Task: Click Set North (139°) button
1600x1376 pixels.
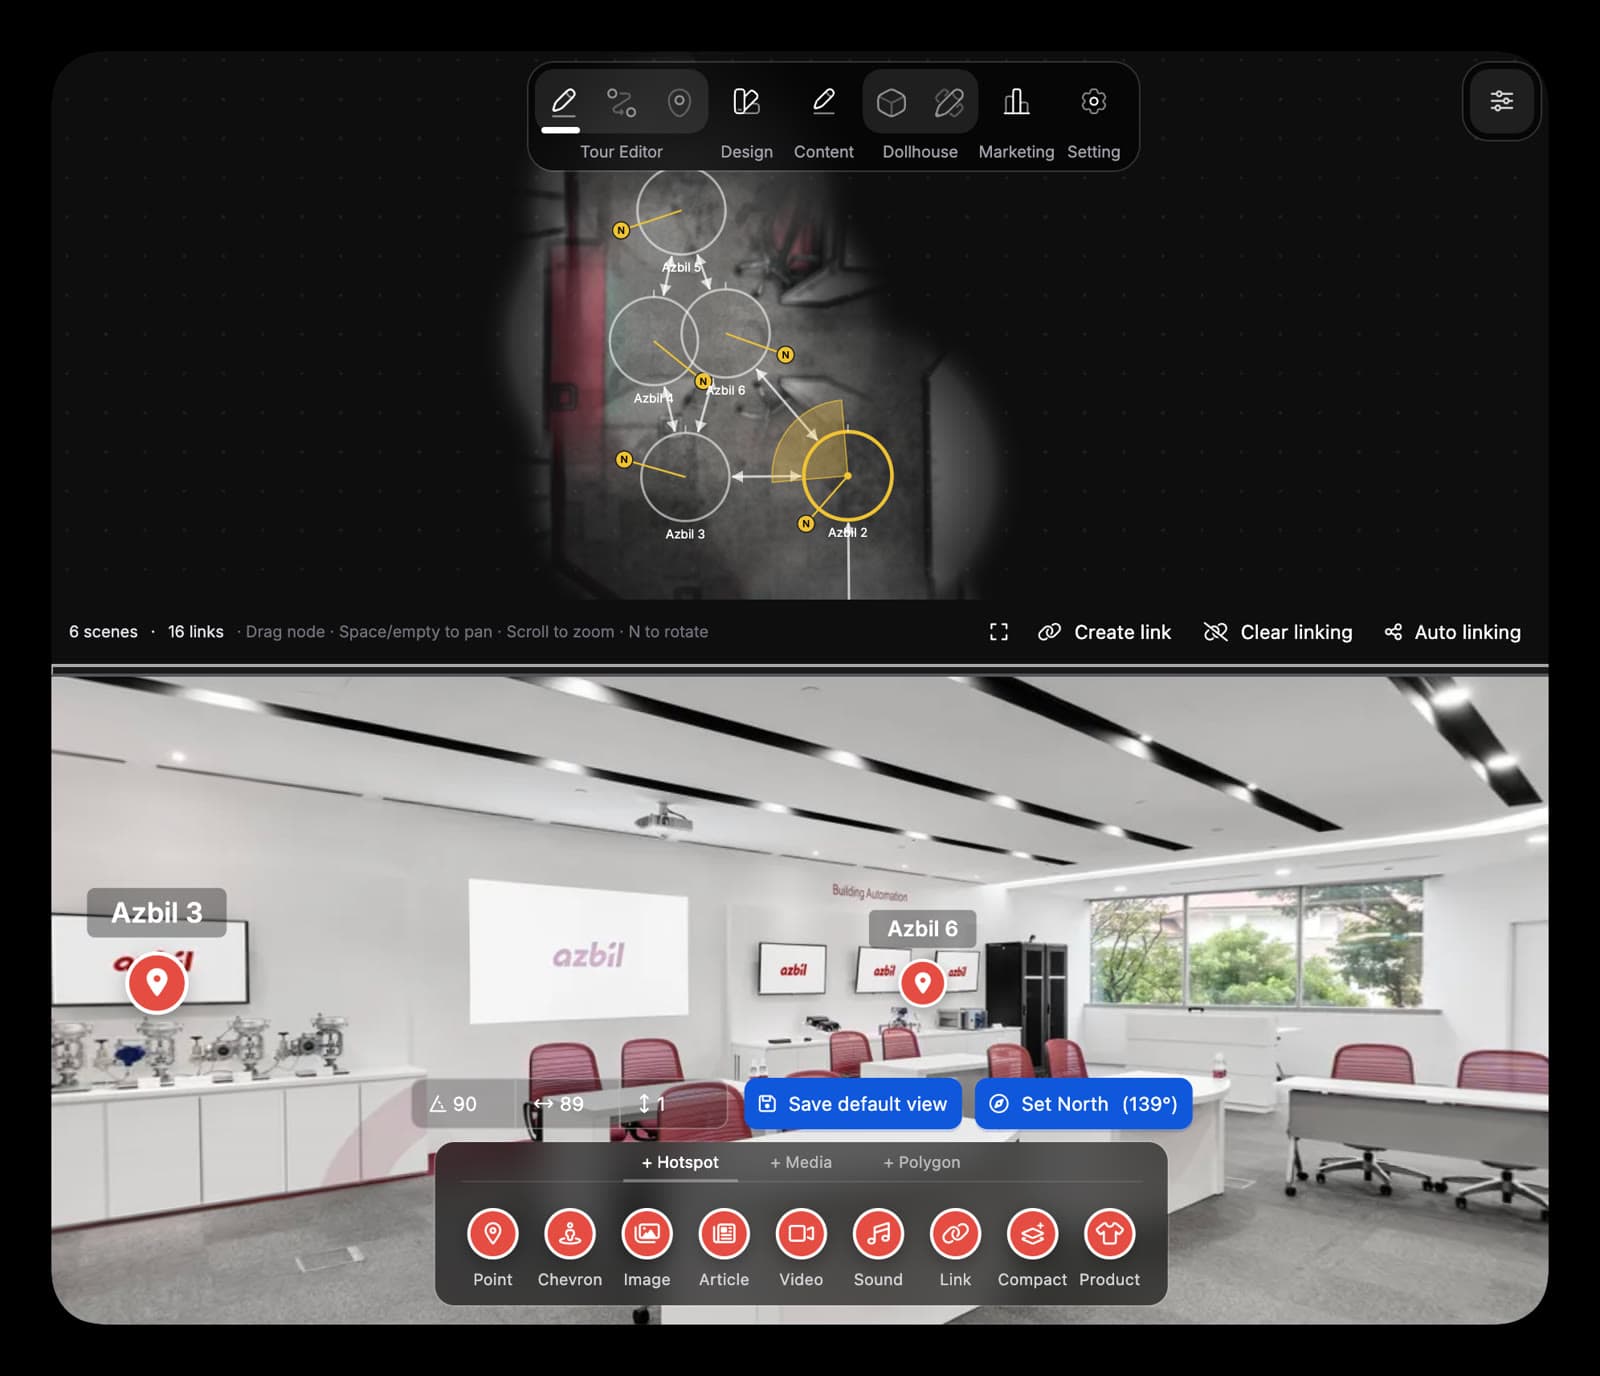Action: (1083, 1104)
